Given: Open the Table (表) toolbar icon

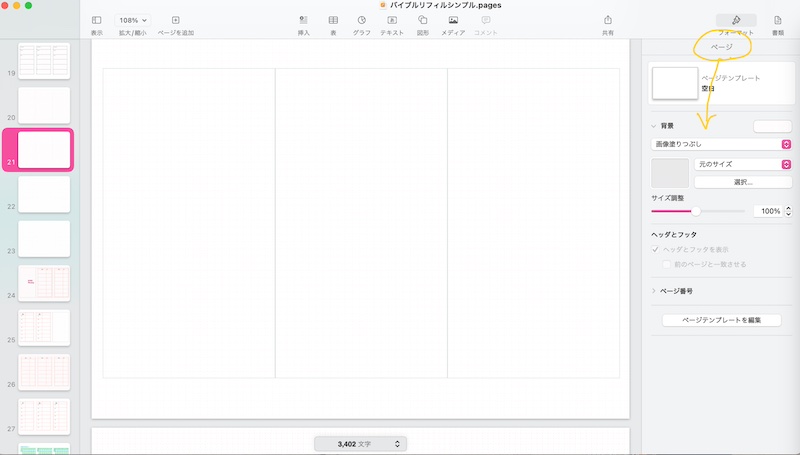Looking at the screenshot, I should click(333, 20).
